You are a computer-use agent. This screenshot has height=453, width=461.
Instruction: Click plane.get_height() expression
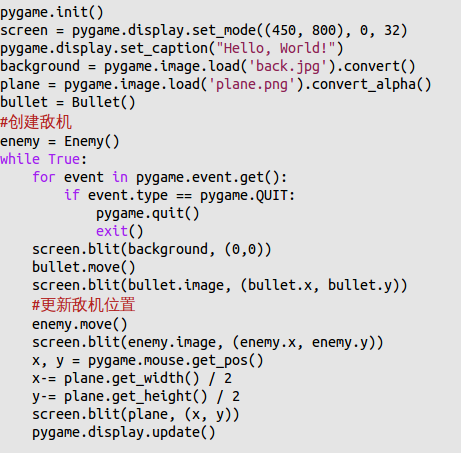pos(136,397)
